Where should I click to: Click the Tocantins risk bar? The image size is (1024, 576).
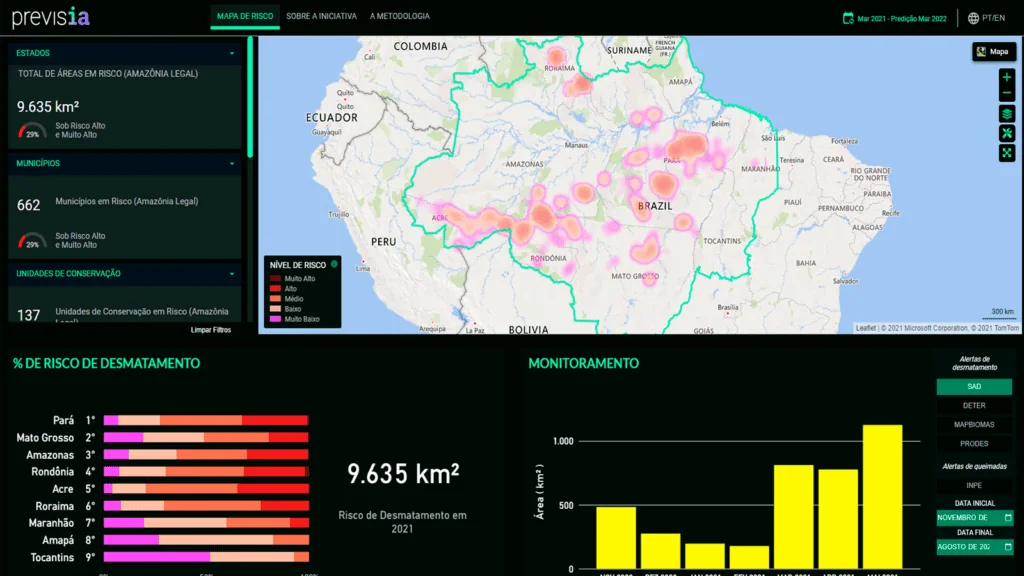pyautogui.click(x=206, y=557)
